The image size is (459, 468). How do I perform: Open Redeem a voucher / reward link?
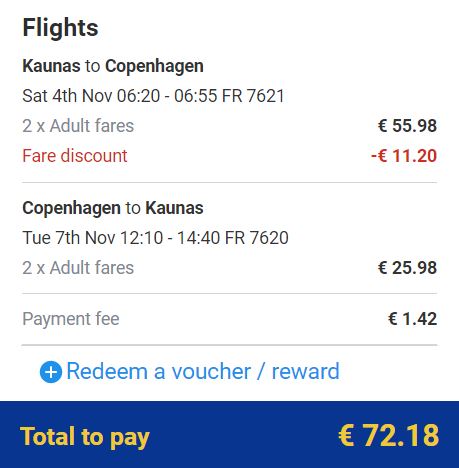(x=203, y=371)
